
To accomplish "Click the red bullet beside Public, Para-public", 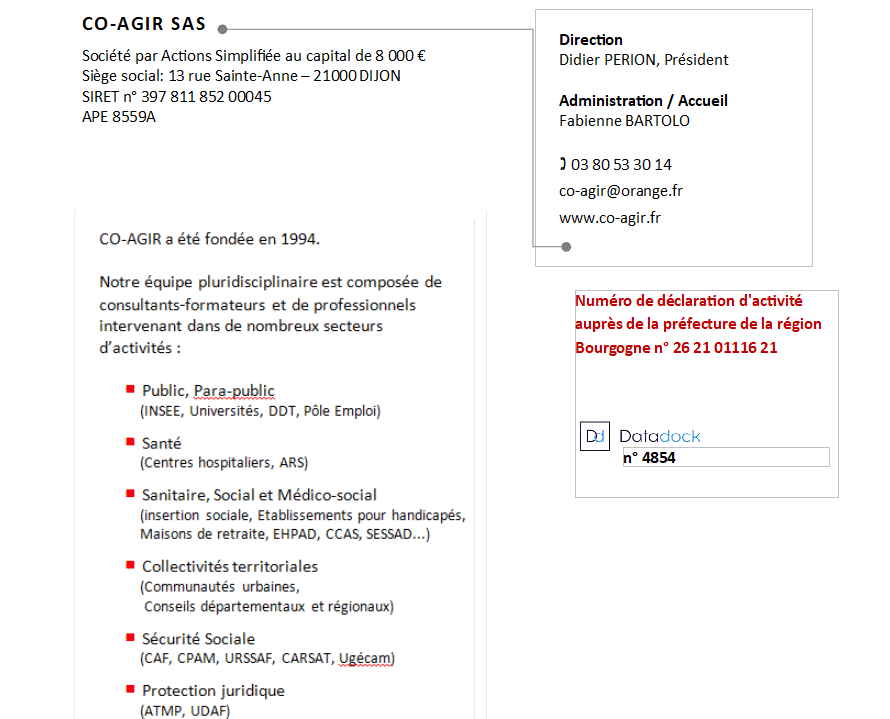I will click(x=130, y=389).
